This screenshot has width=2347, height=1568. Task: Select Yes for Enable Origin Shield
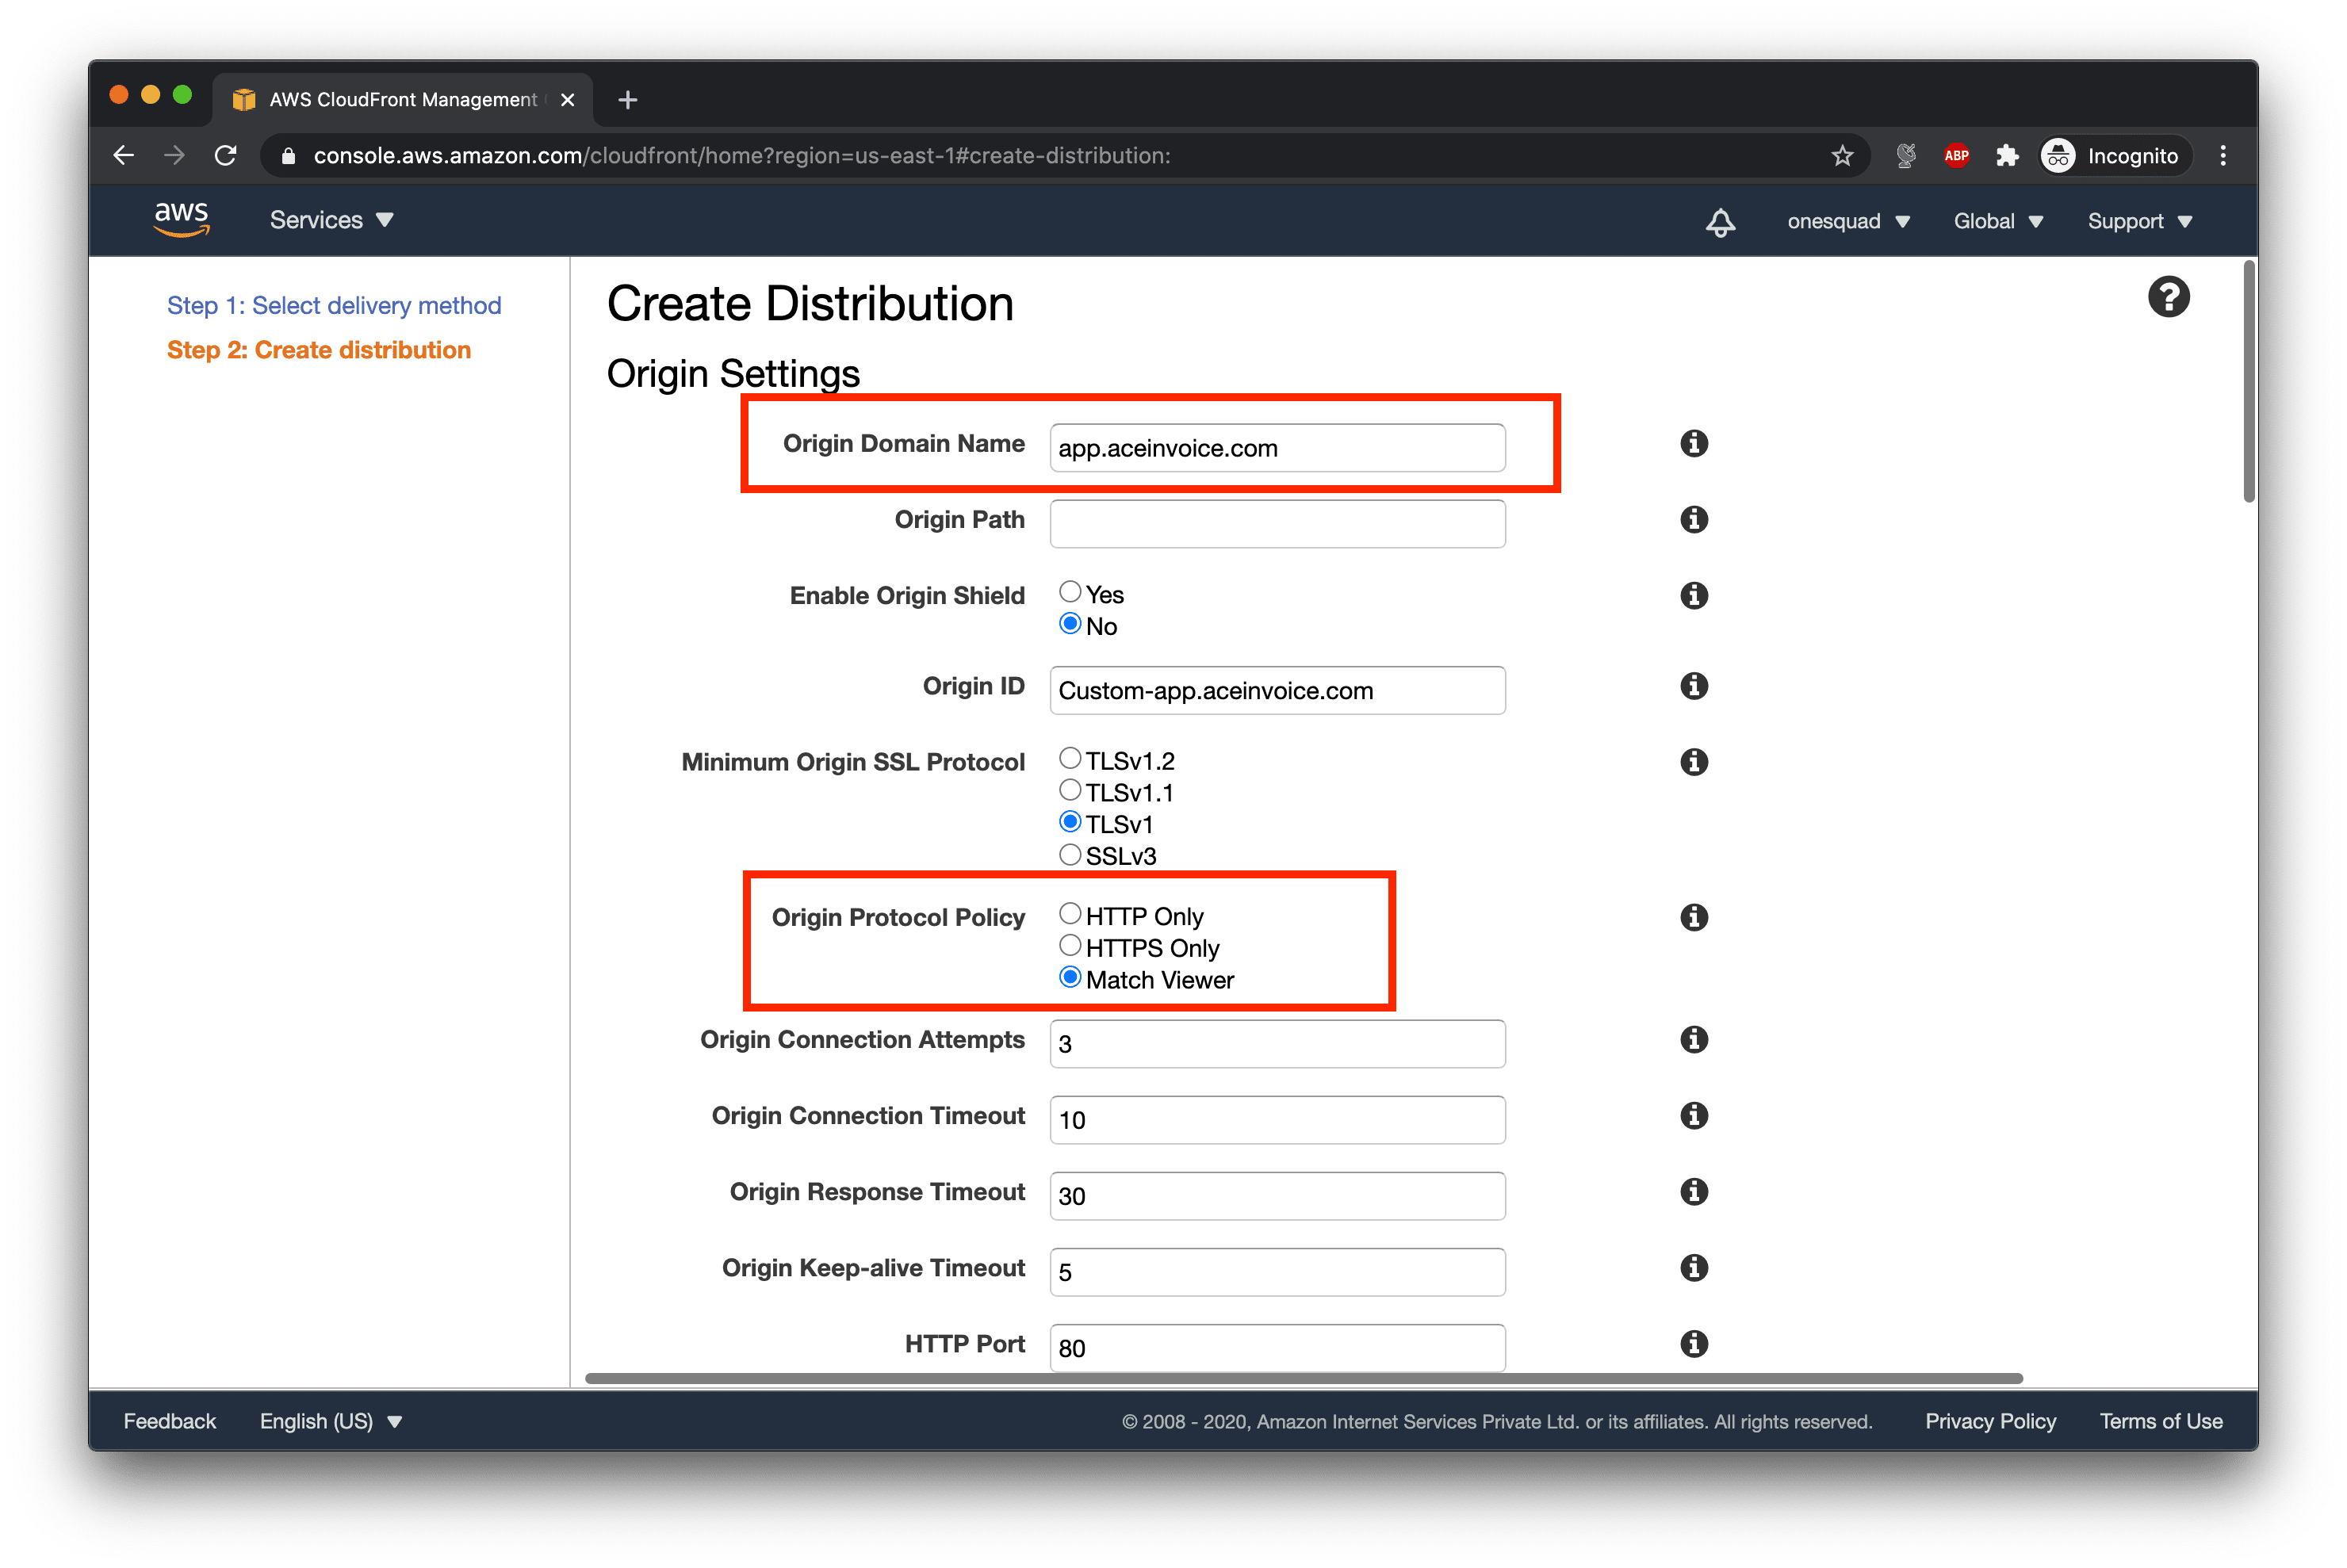point(1070,592)
